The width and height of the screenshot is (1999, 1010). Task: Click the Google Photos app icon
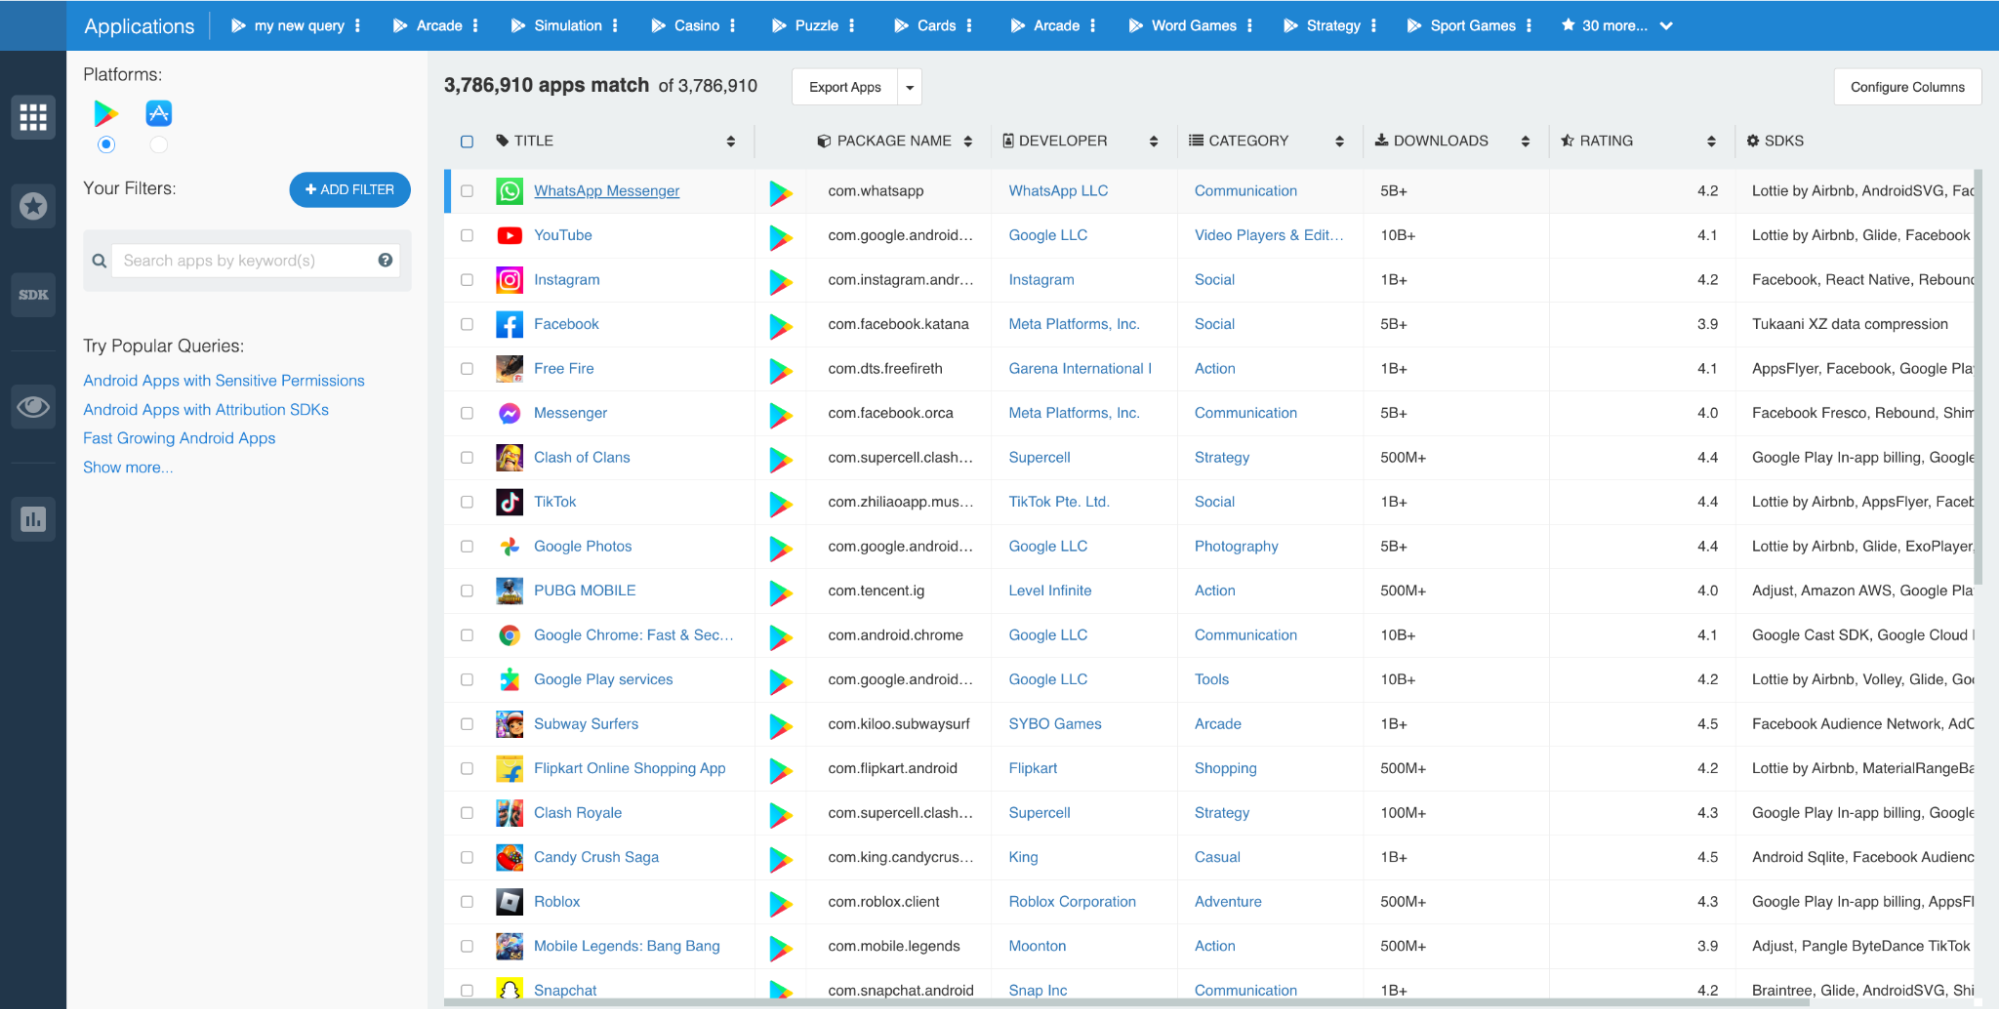509,546
